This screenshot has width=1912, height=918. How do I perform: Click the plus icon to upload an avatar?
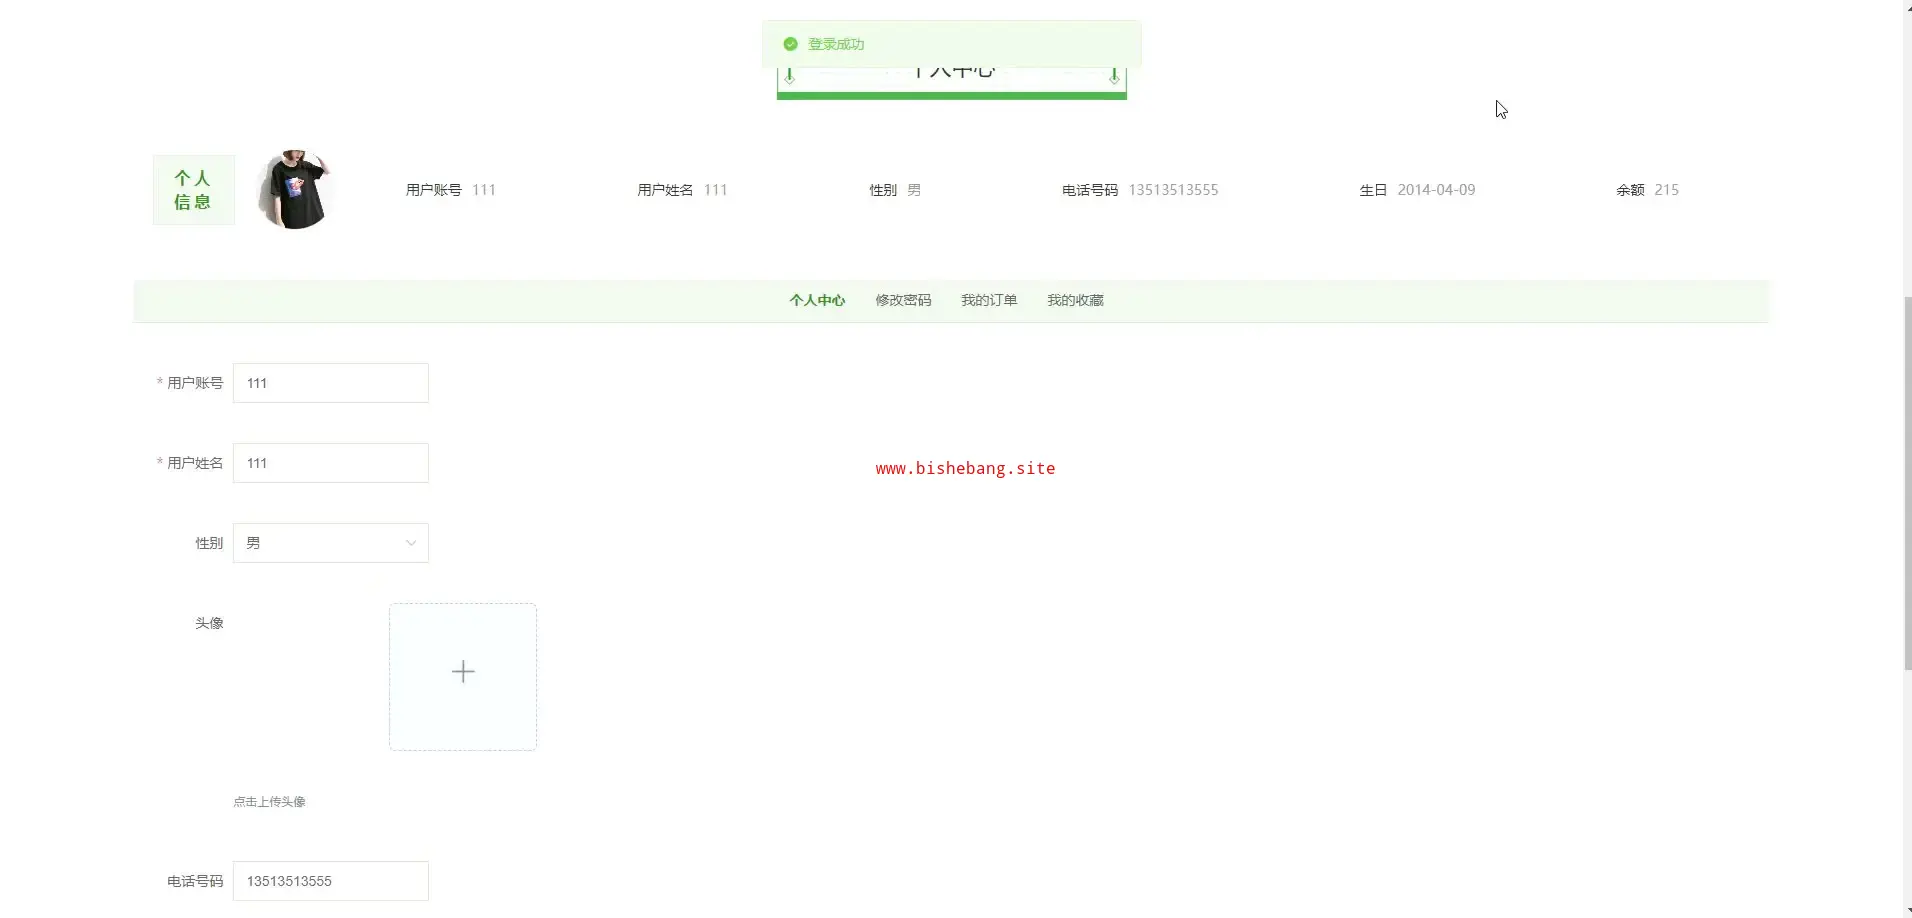463,672
